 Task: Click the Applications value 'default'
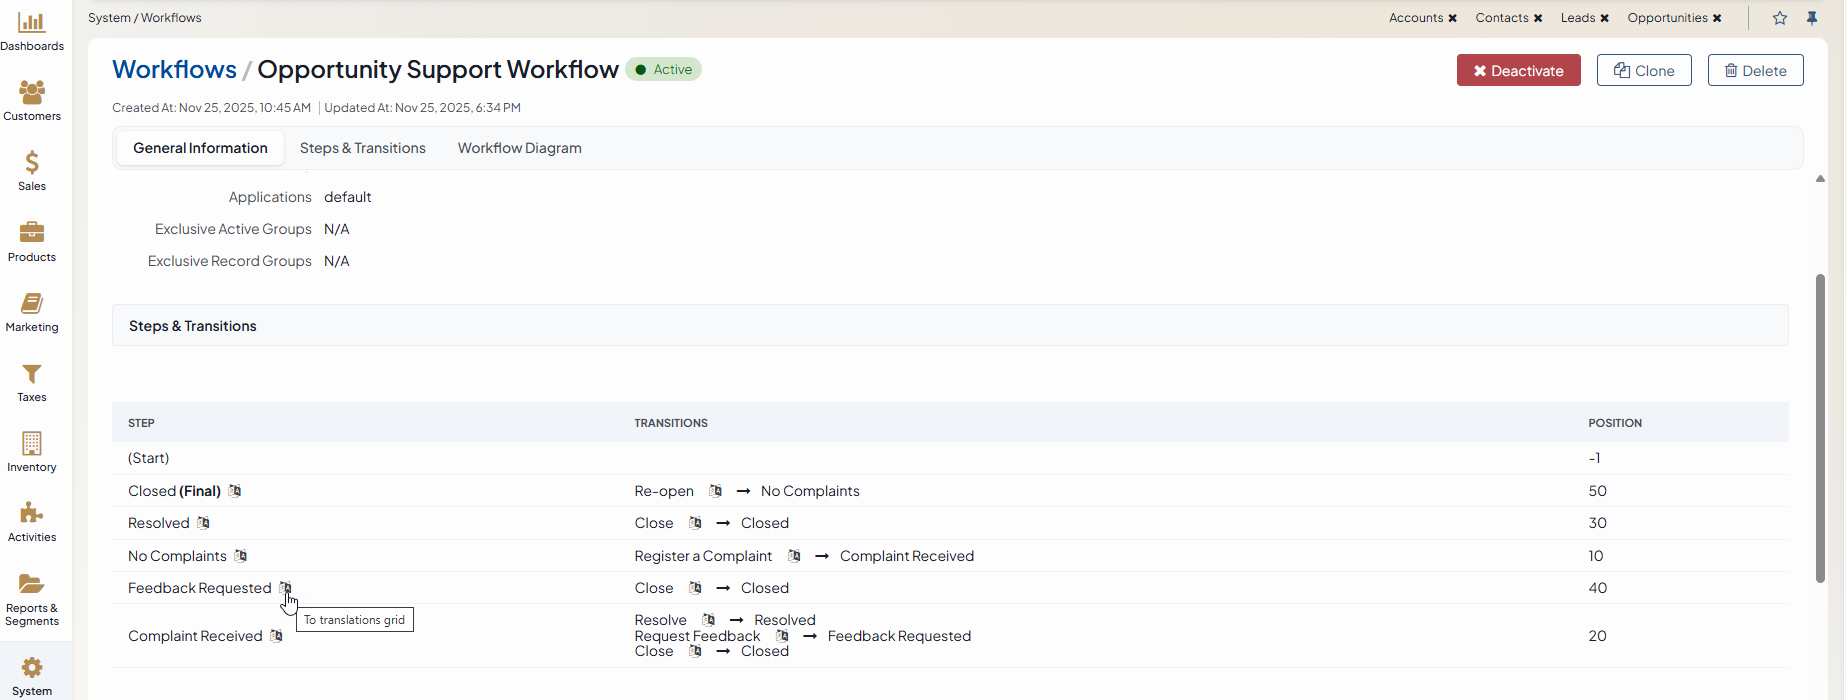(348, 197)
